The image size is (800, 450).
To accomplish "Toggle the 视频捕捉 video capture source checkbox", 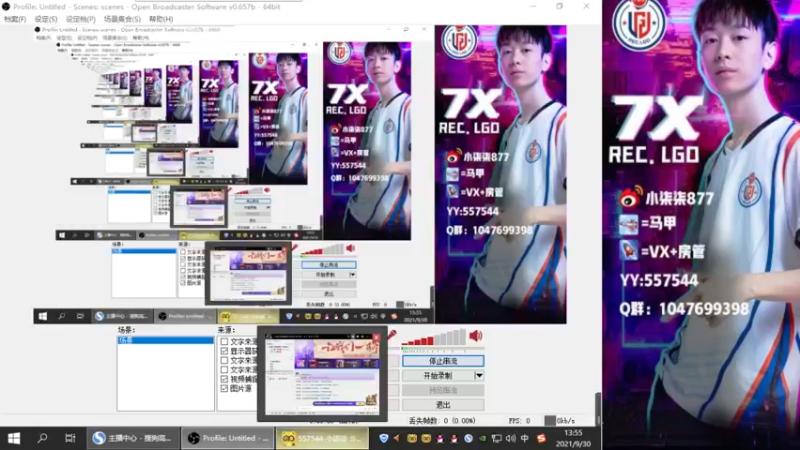I will (x=224, y=379).
